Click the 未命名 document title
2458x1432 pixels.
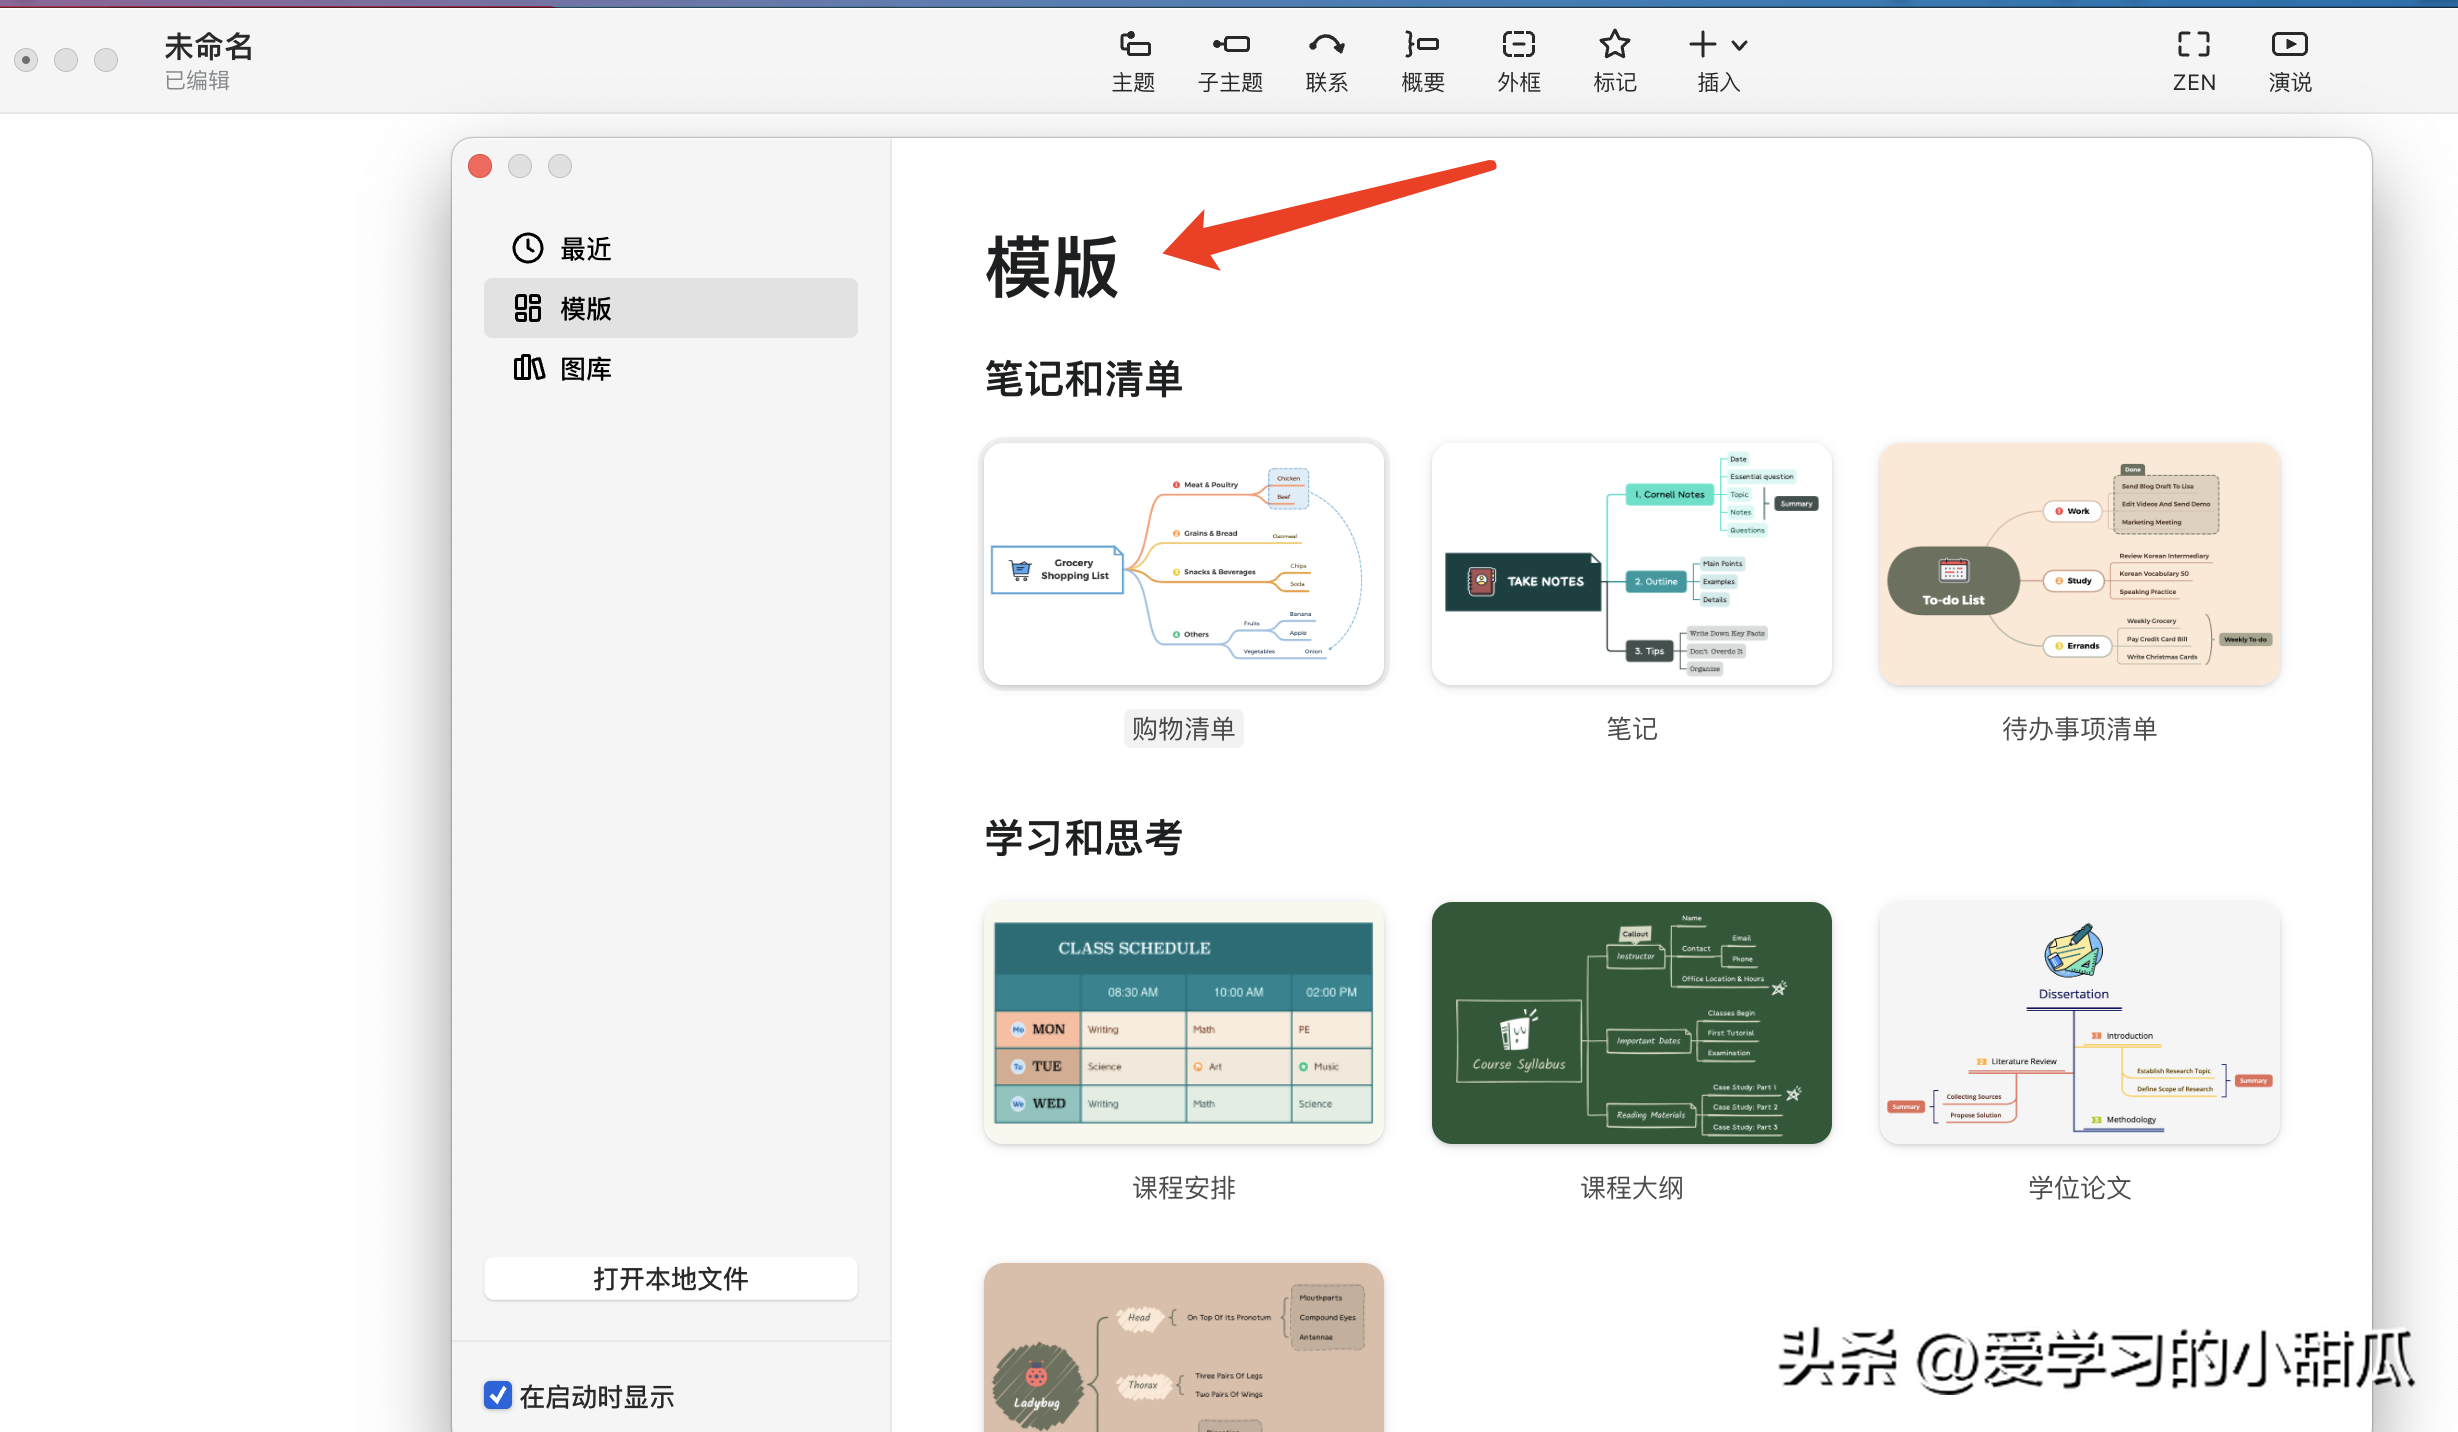[x=208, y=46]
